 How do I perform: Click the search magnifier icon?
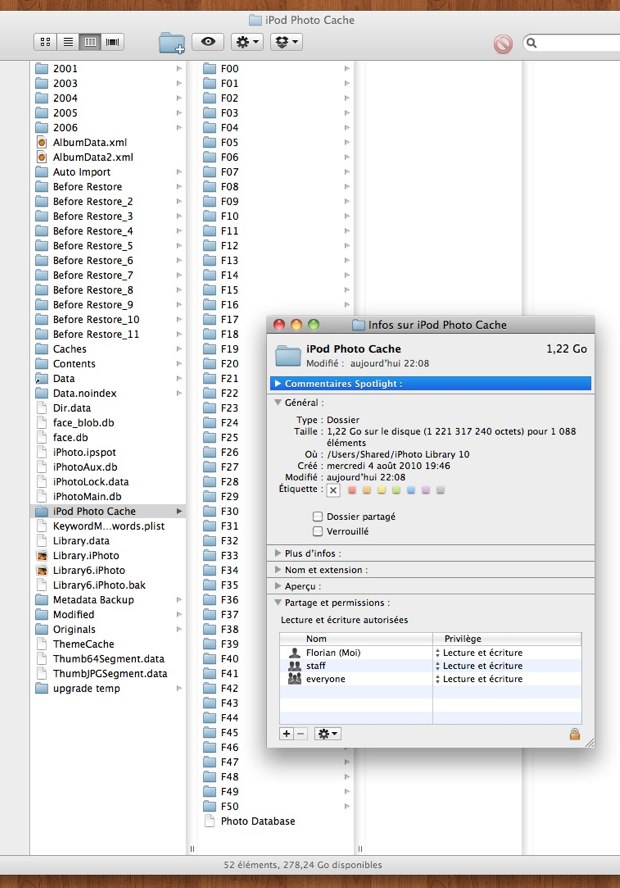coord(532,43)
